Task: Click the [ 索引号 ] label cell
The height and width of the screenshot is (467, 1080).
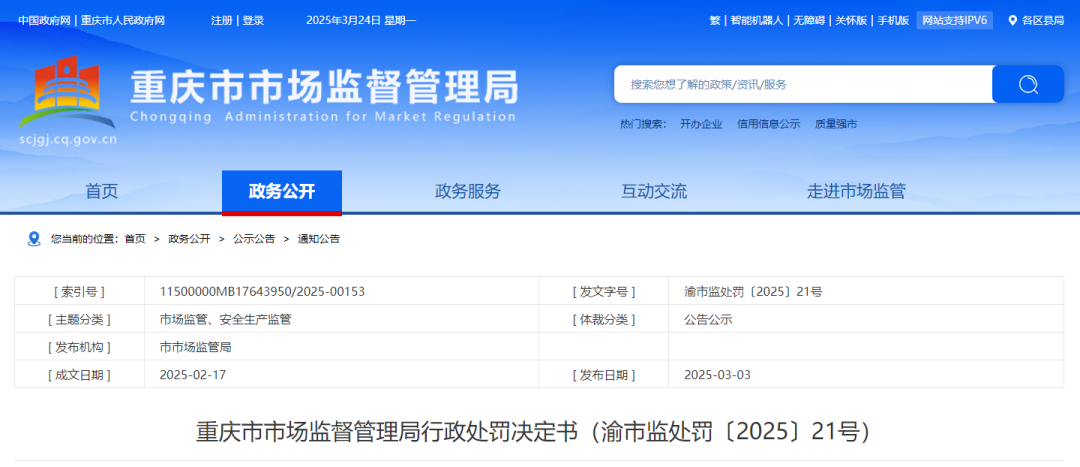Action: coord(79,291)
